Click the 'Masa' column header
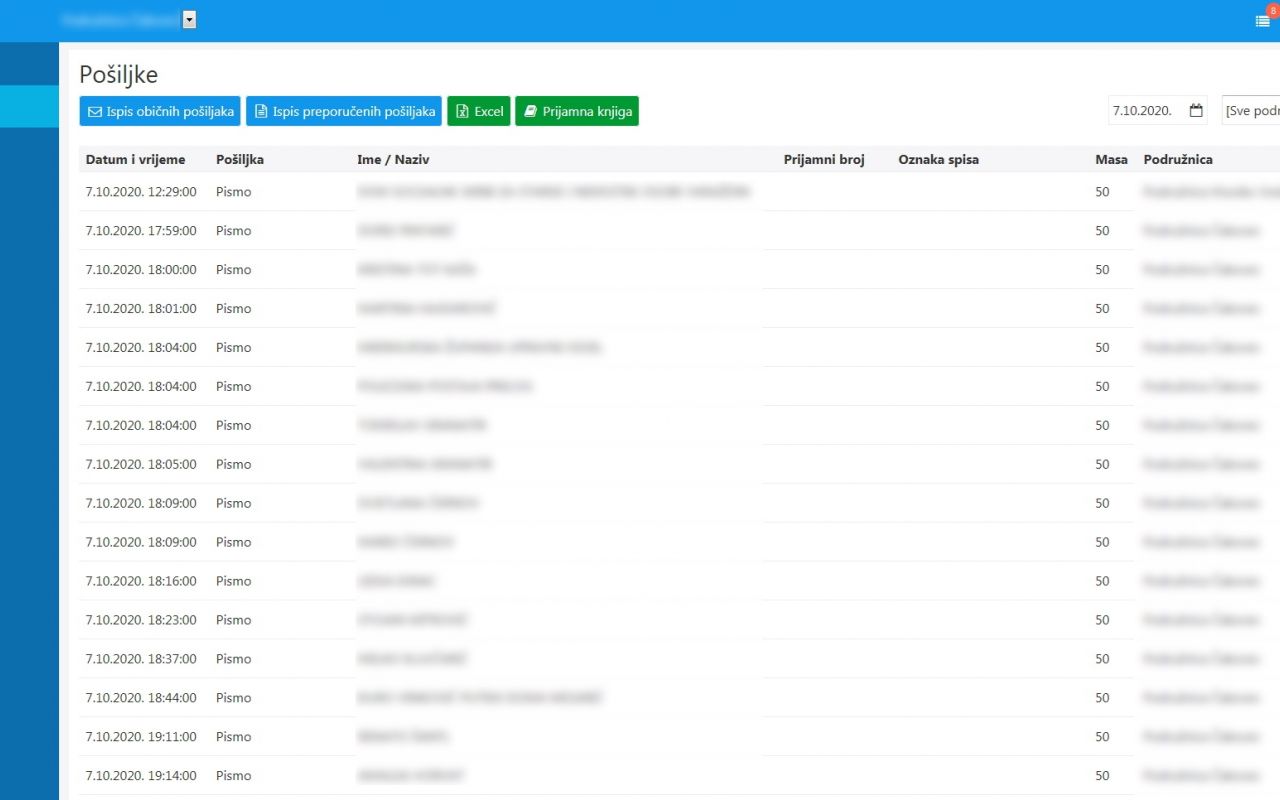The image size is (1280, 800). (1111, 160)
